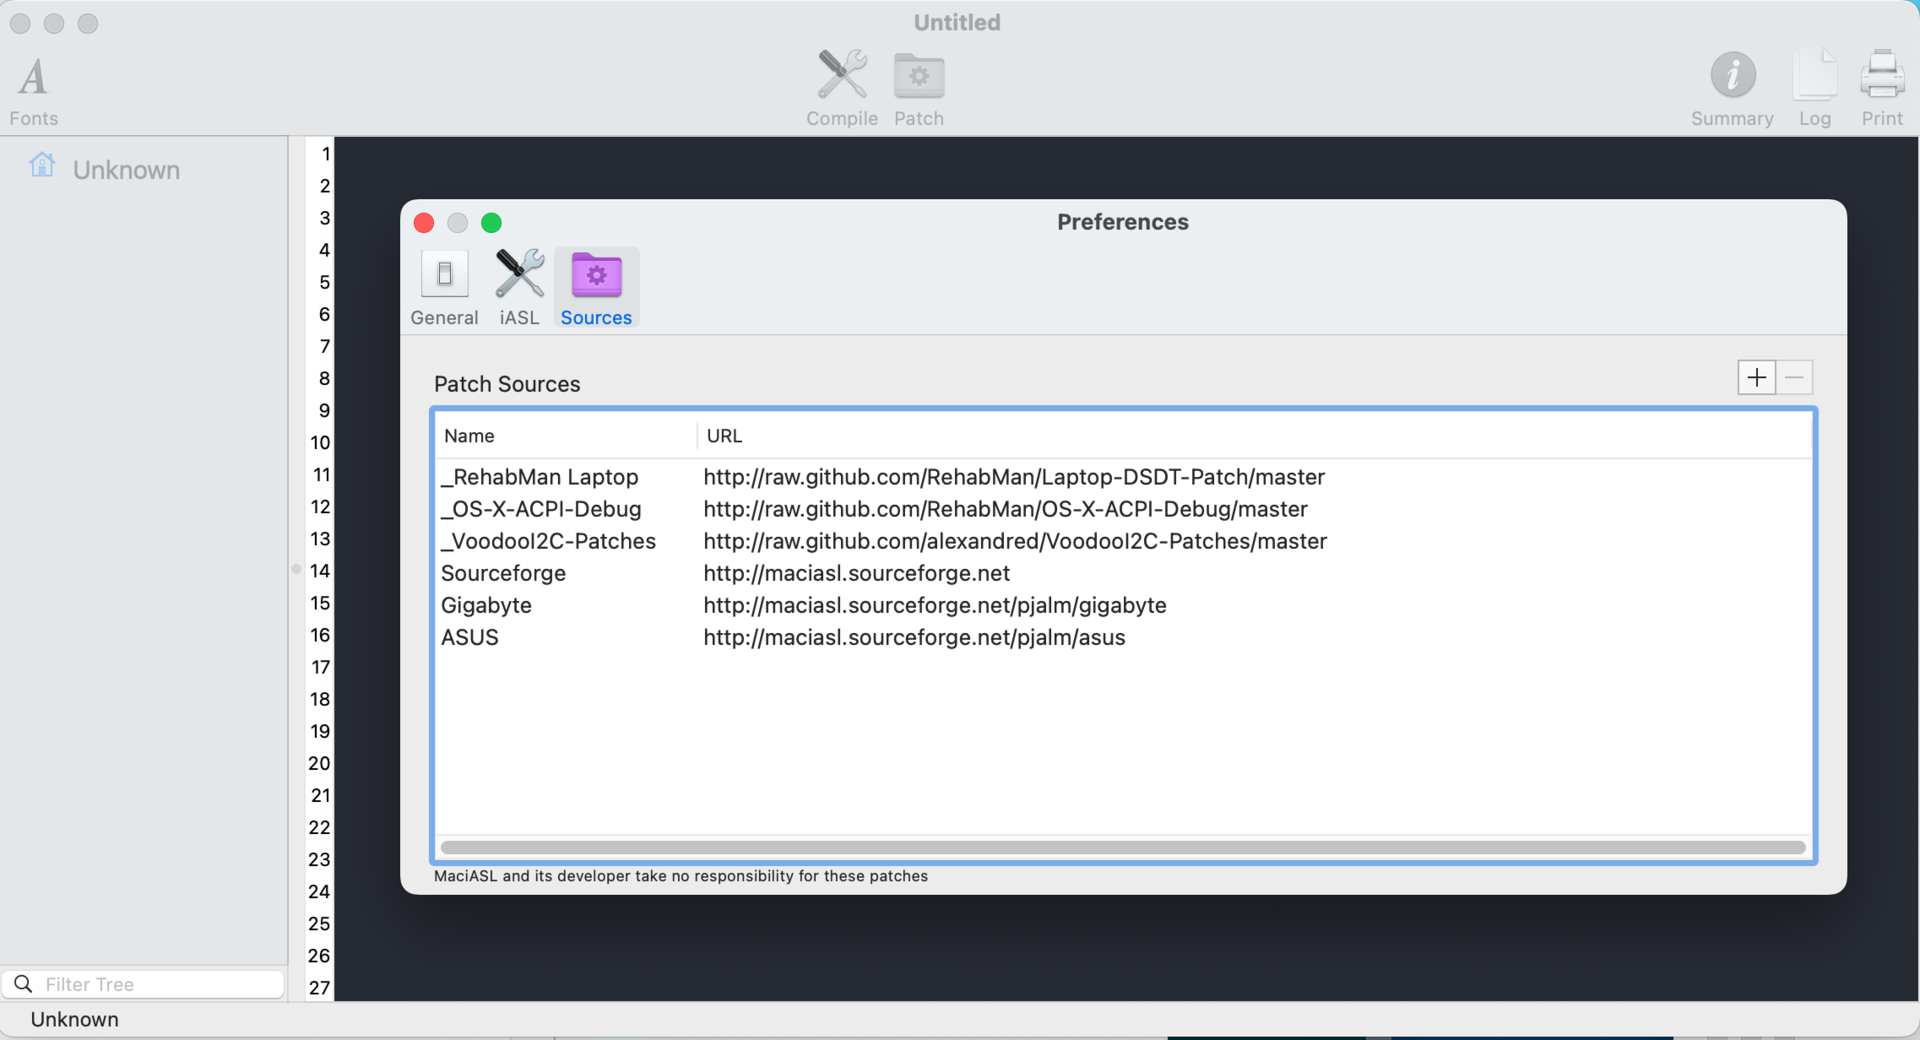Close the Preferences window

tap(424, 223)
